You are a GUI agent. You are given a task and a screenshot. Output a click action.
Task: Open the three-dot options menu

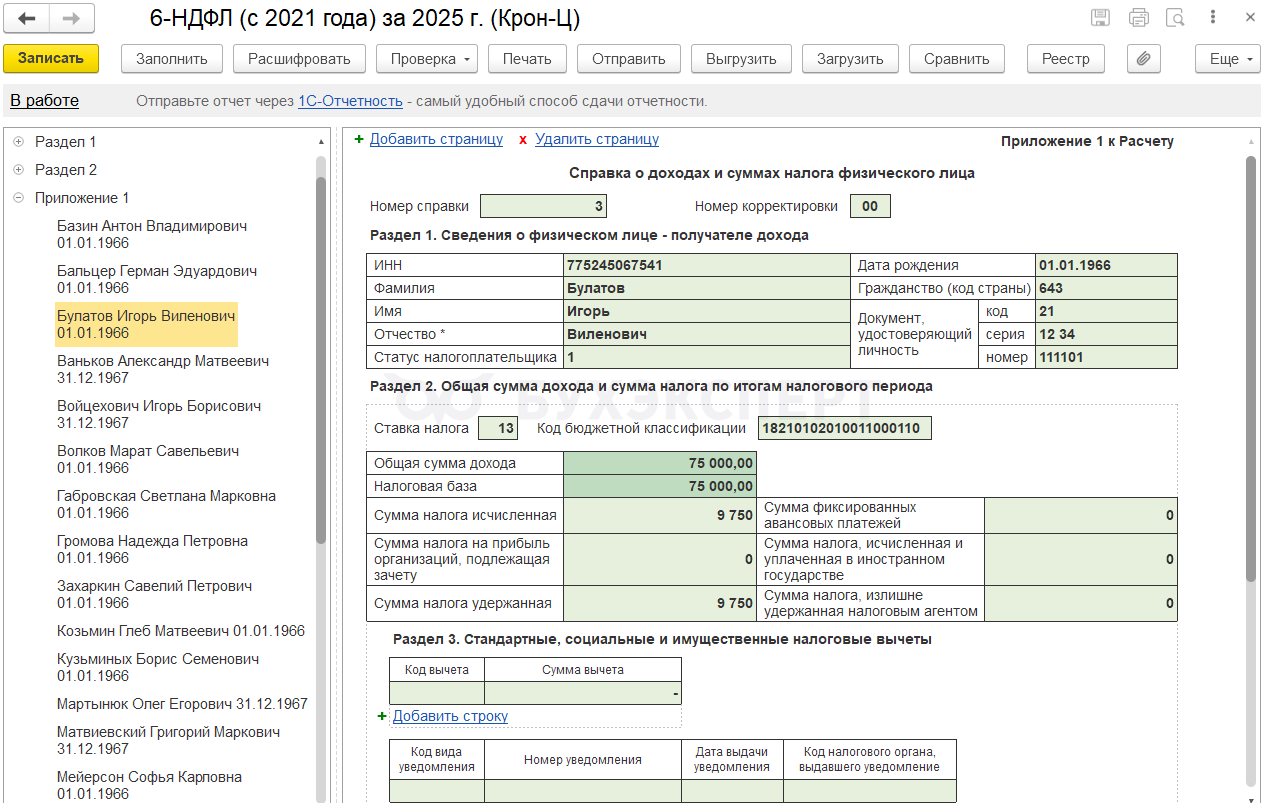(x=1212, y=18)
